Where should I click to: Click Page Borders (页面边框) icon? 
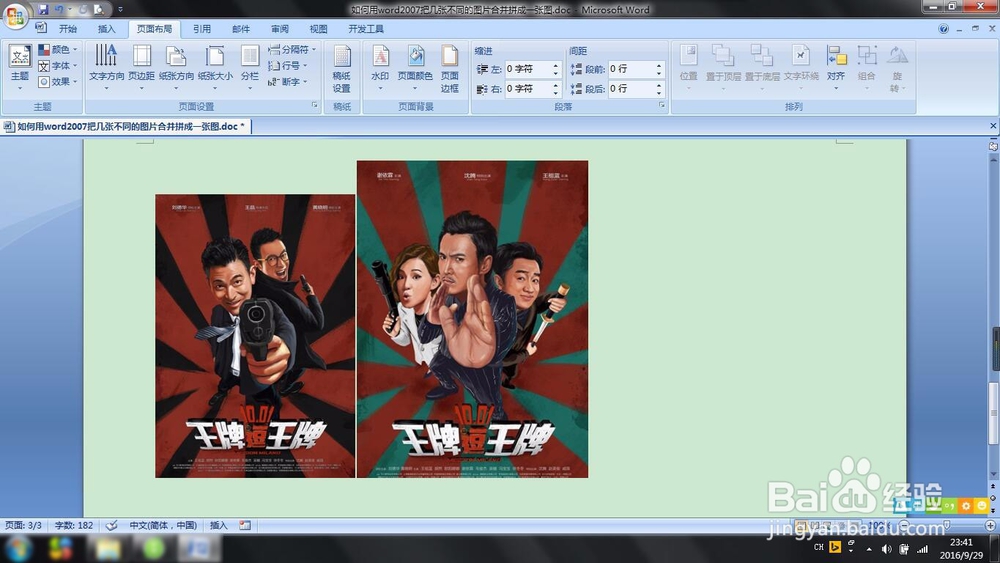pyautogui.click(x=450, y=68)
